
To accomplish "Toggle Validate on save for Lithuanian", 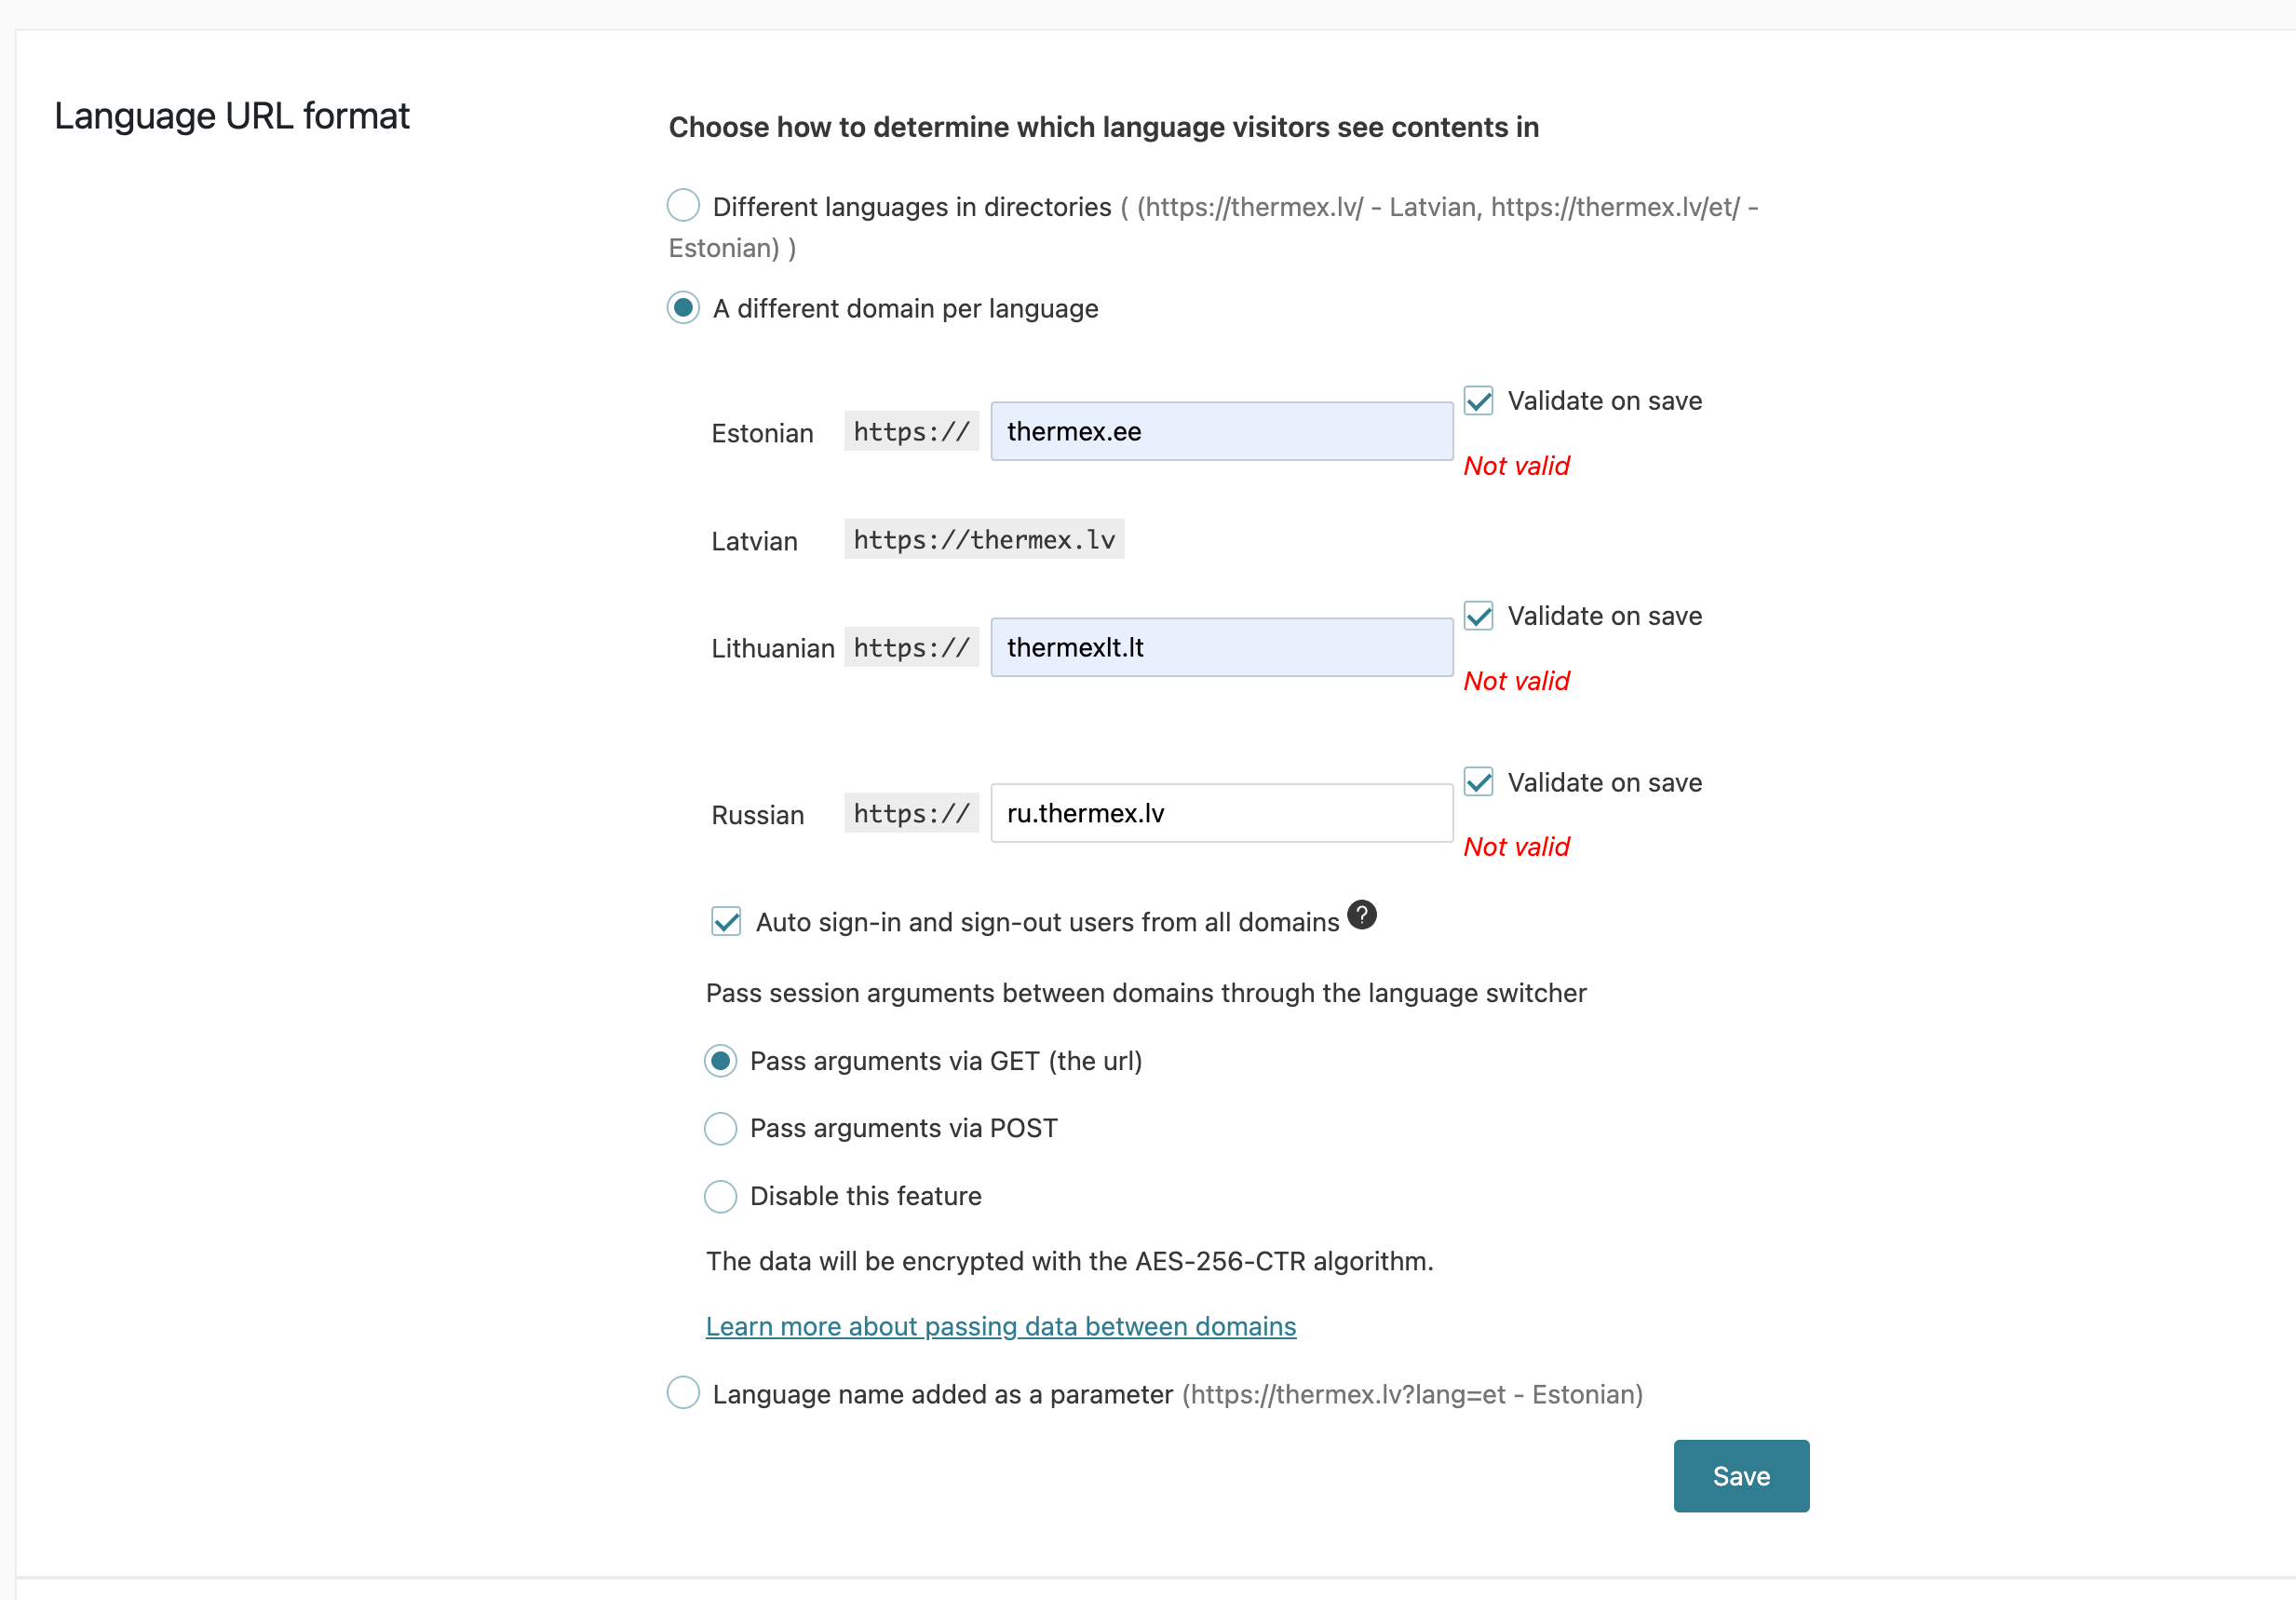I will [x=1478, y=616].
